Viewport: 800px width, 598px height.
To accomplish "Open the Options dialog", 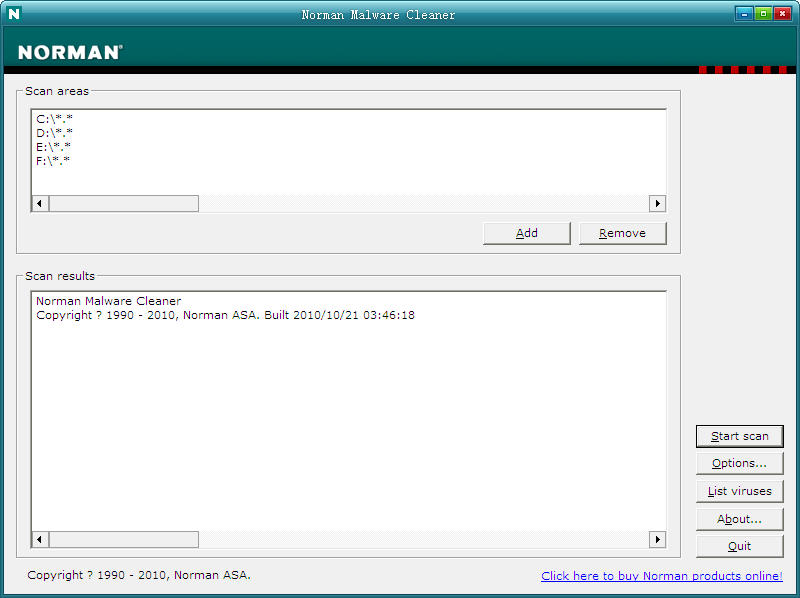I will click(x=739, y=463).
